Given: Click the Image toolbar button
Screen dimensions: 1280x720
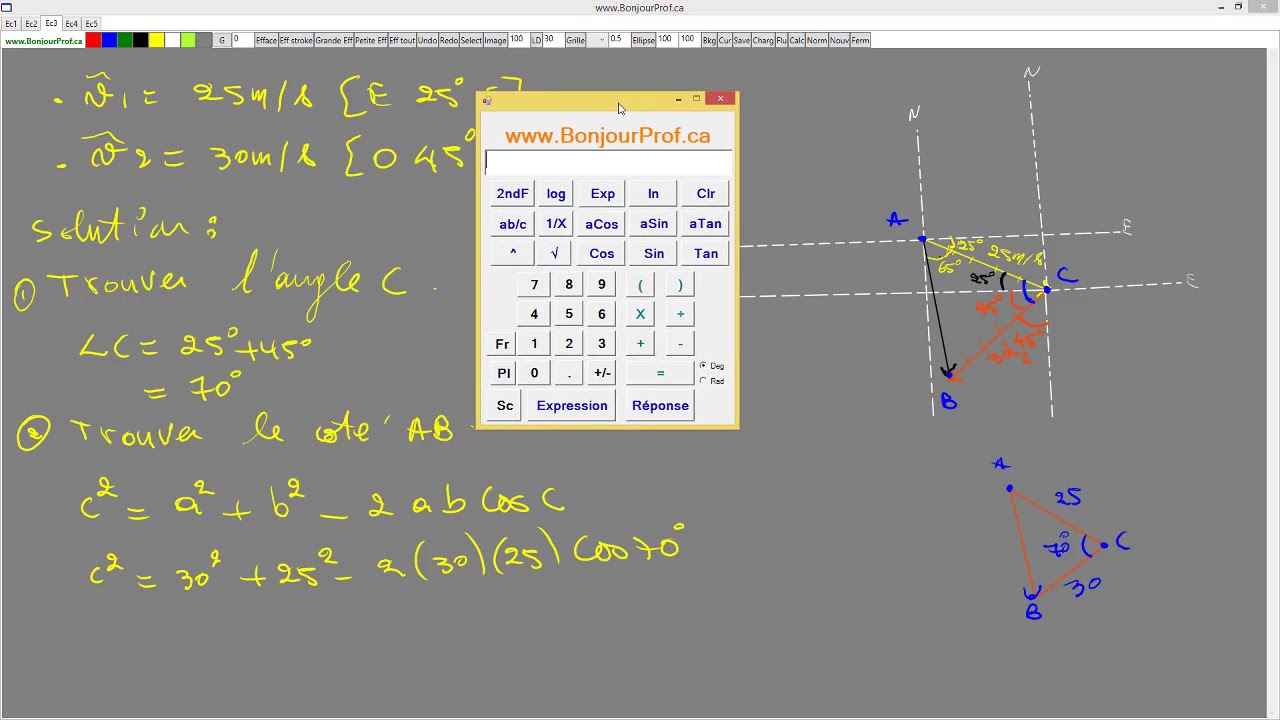Looking at the screenshot, I should point(495,40).
